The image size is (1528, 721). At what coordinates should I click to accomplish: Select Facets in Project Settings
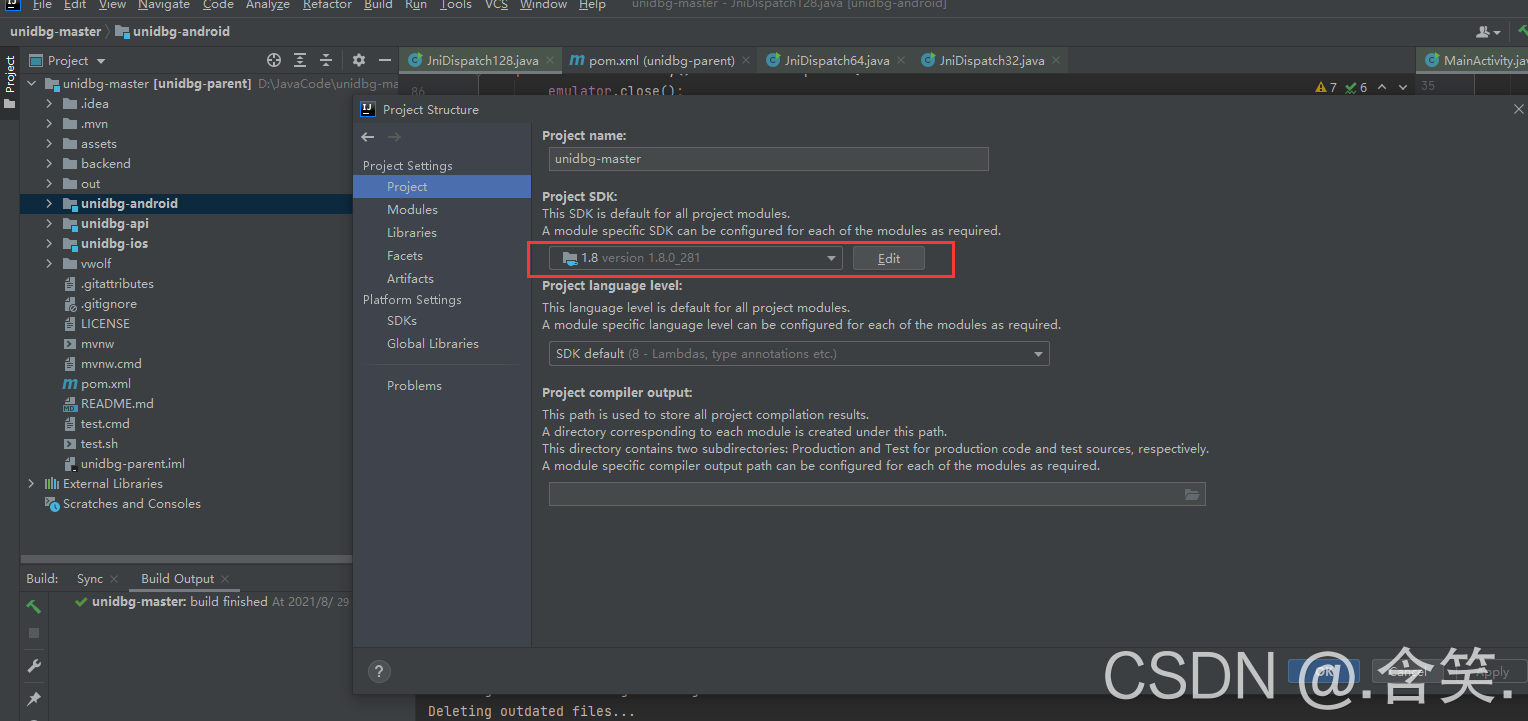click(405, 256)
